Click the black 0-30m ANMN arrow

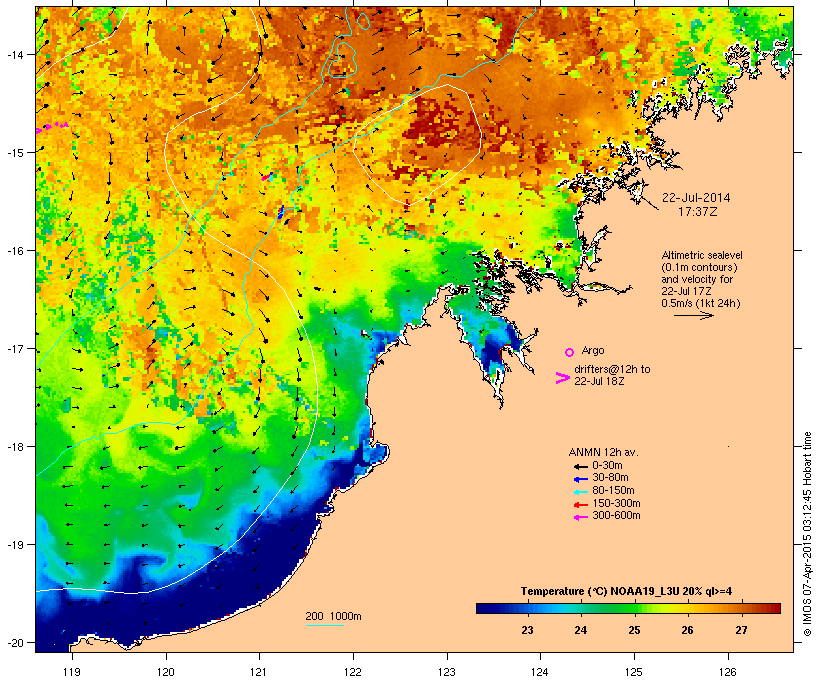tap(581, 466)
